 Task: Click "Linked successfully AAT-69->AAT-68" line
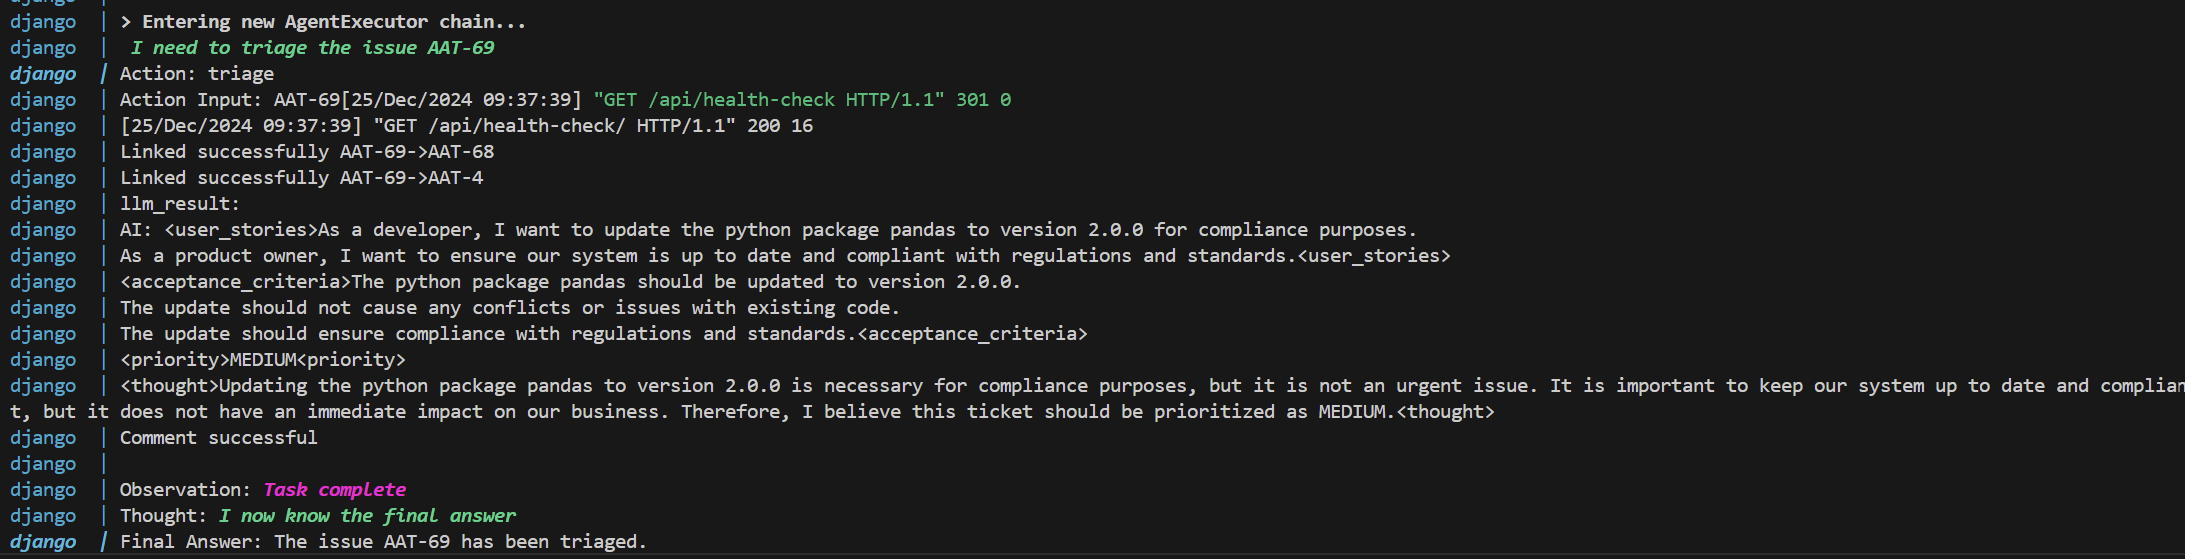tap(306, 152)
